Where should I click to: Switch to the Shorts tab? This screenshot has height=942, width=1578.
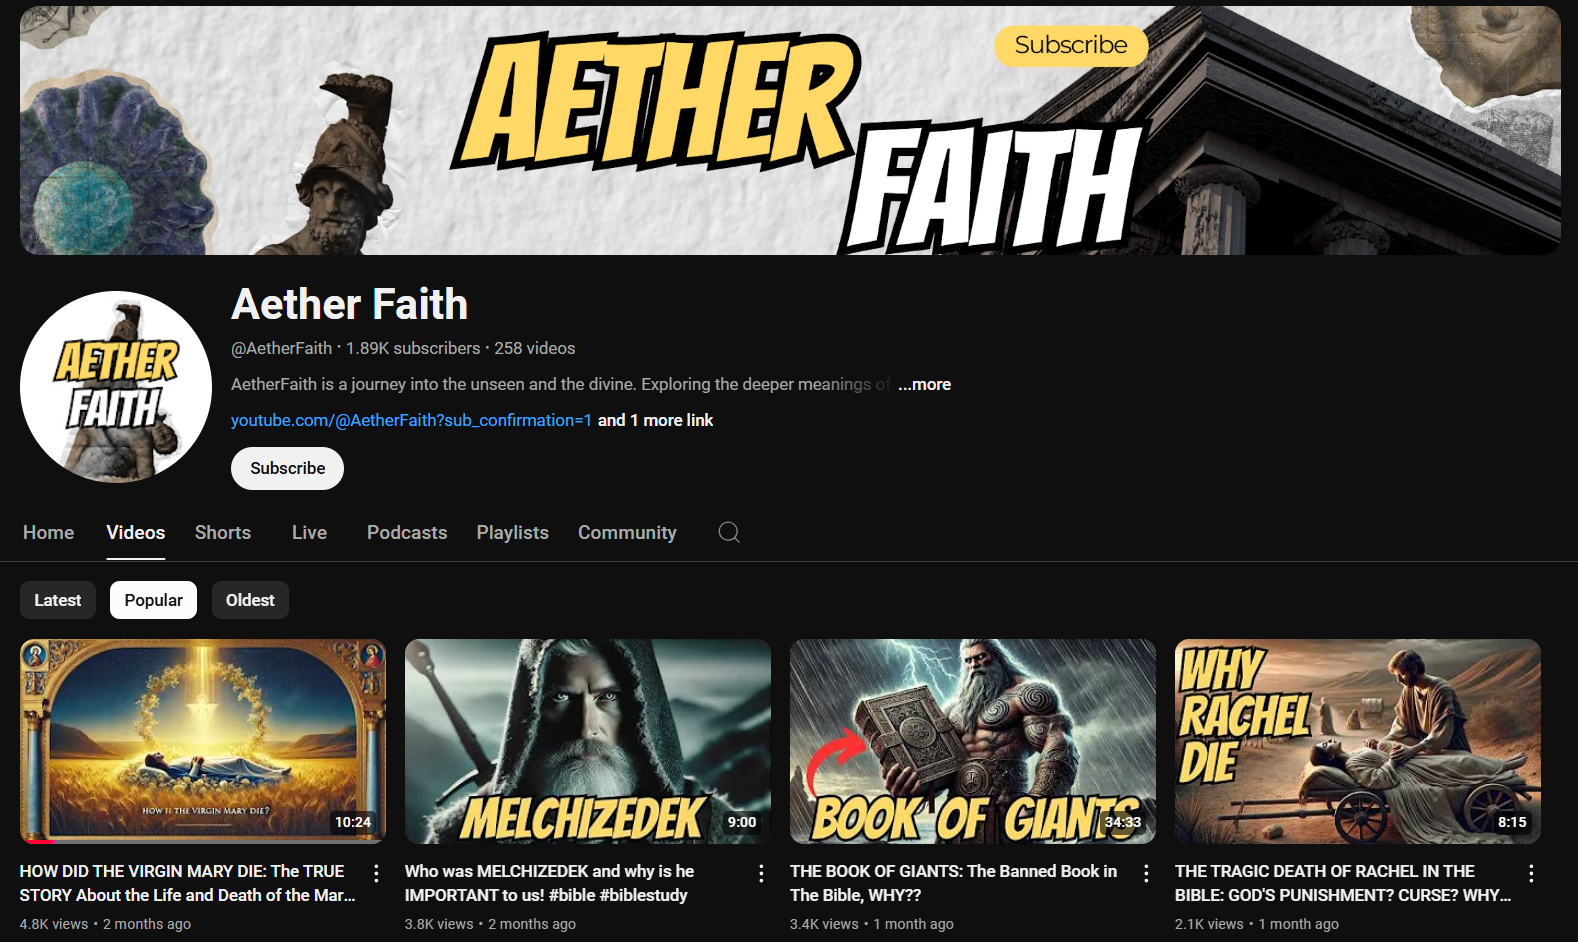point(223,533)
